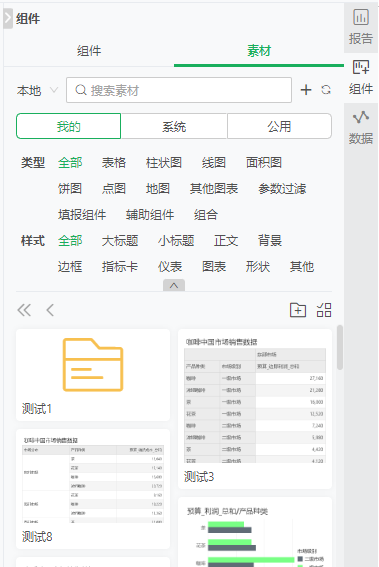
Task: Select style filter 指标卡
Action: point(120,267)
